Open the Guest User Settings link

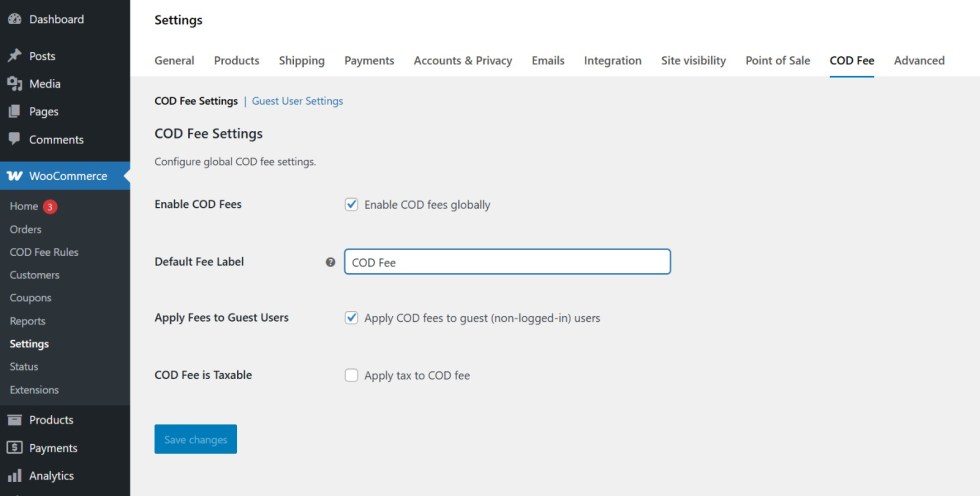[297, 101]
